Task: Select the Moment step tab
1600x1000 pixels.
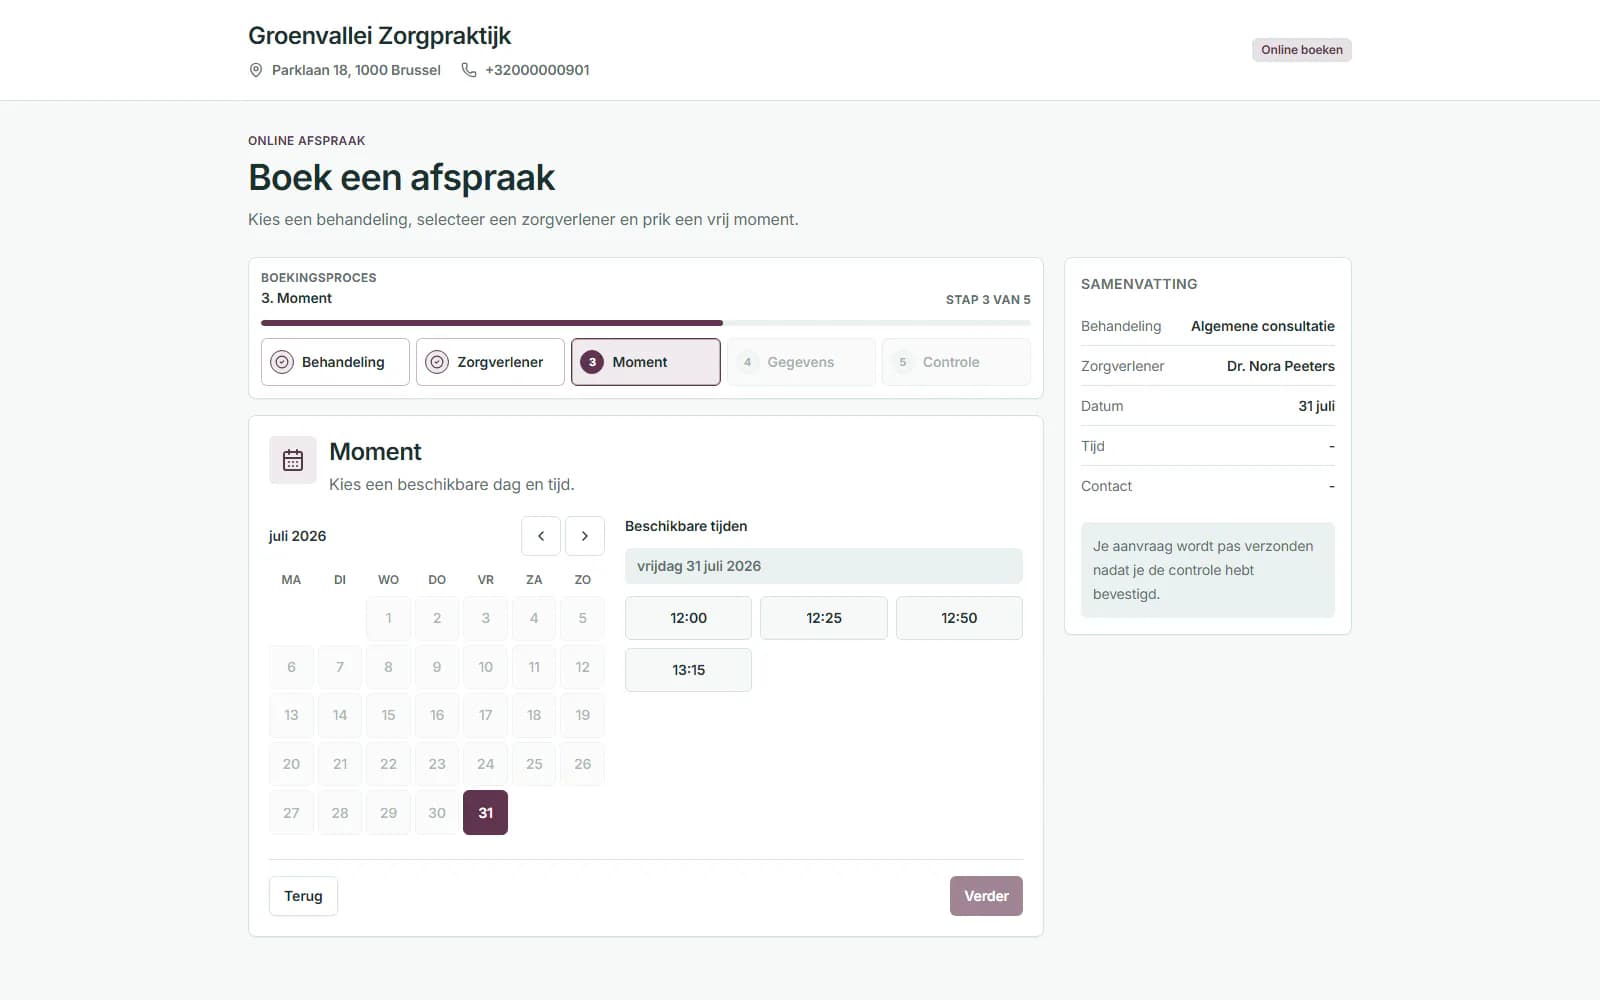Action: [x=646, y=362]
